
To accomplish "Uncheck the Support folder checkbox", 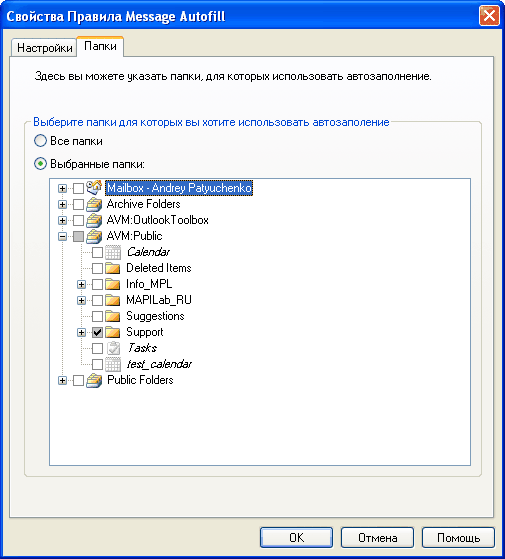I will click(97, 332).
